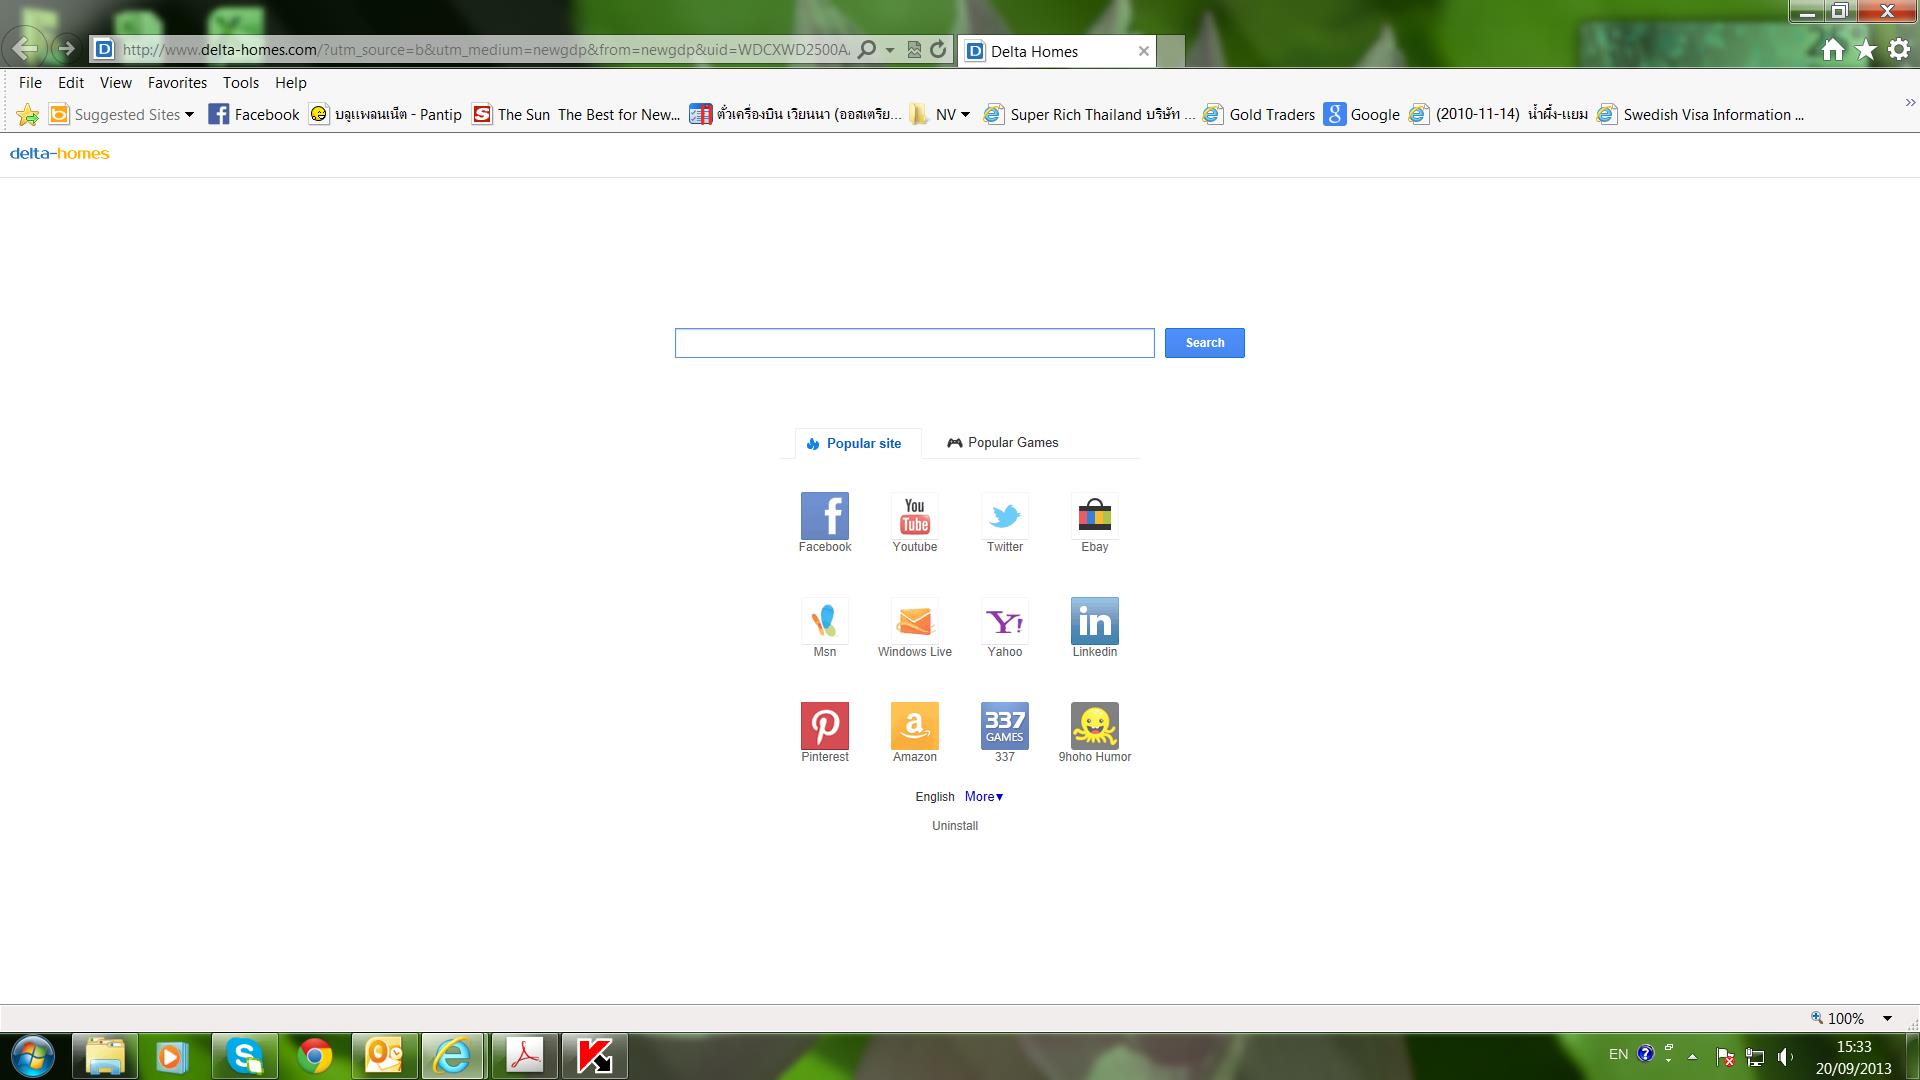
Task: Open the Gold Traders bookmark
Action: (1260, 115)
